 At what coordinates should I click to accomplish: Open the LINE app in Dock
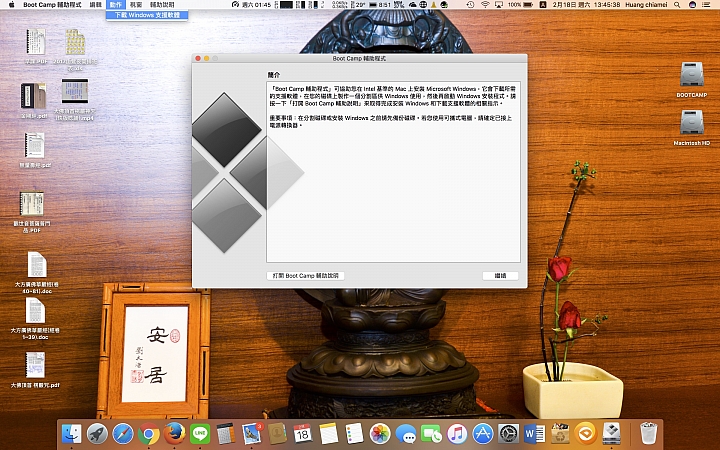(x=200, y=433)
